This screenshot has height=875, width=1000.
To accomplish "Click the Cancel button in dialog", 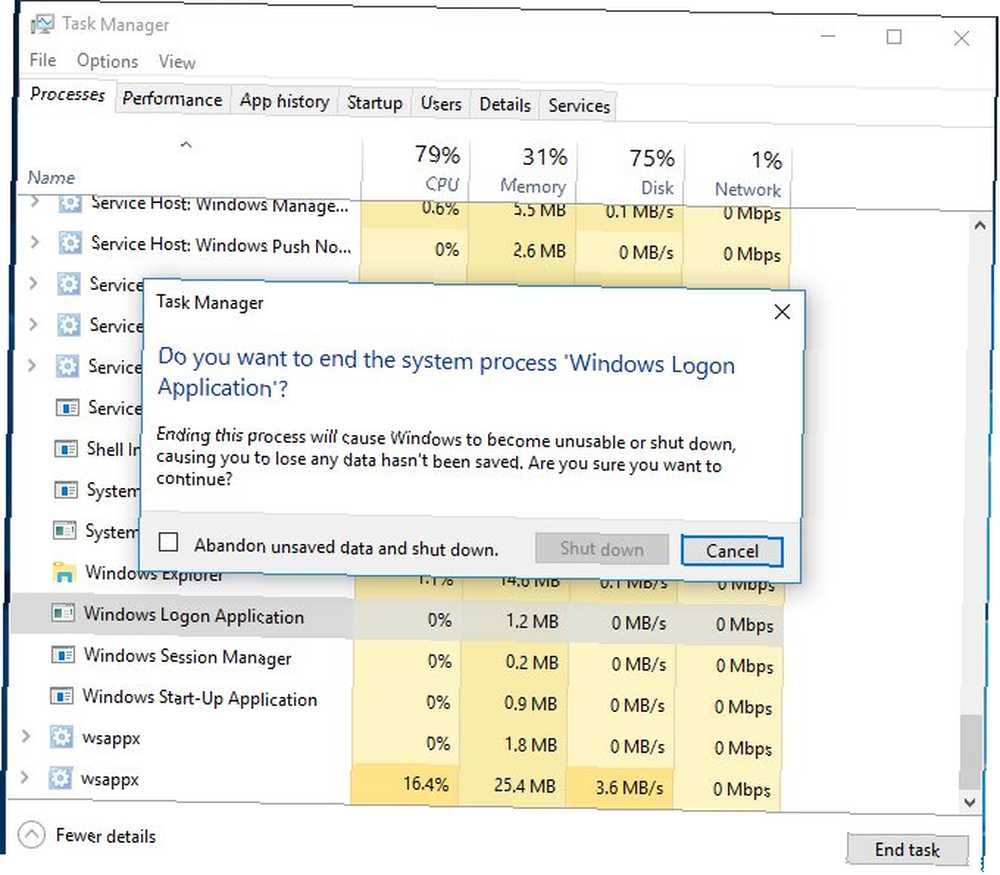I will 732,551.
